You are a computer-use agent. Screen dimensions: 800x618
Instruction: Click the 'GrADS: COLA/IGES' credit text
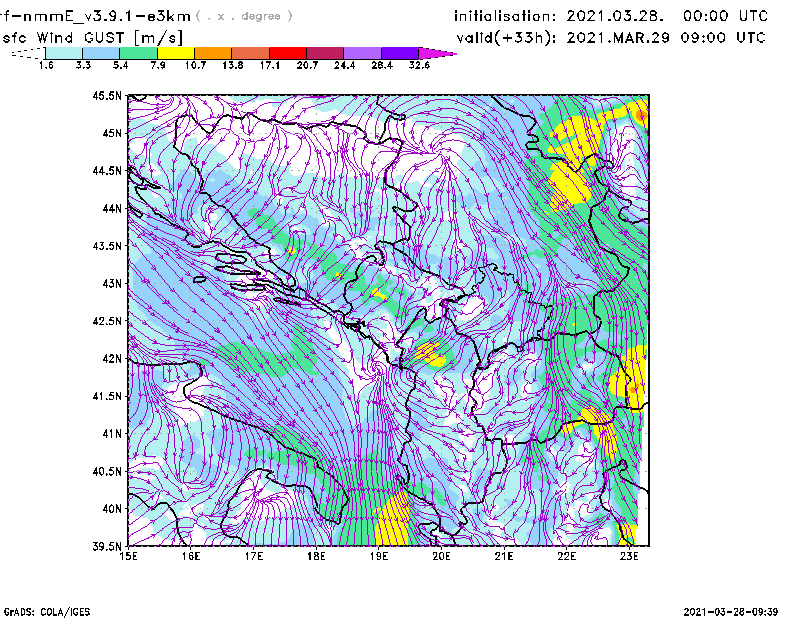[47, 612]
